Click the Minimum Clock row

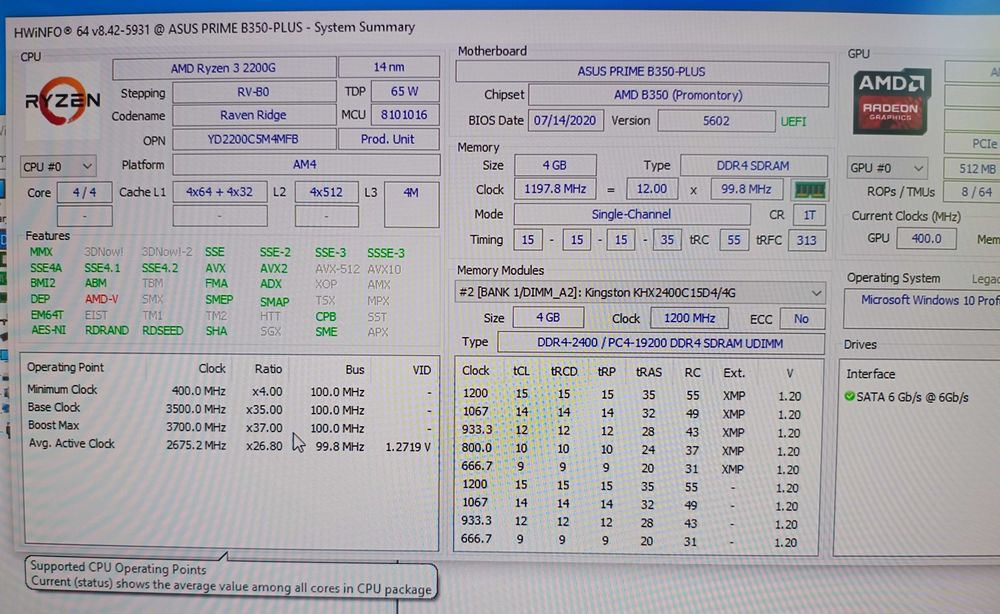[230, 391]
